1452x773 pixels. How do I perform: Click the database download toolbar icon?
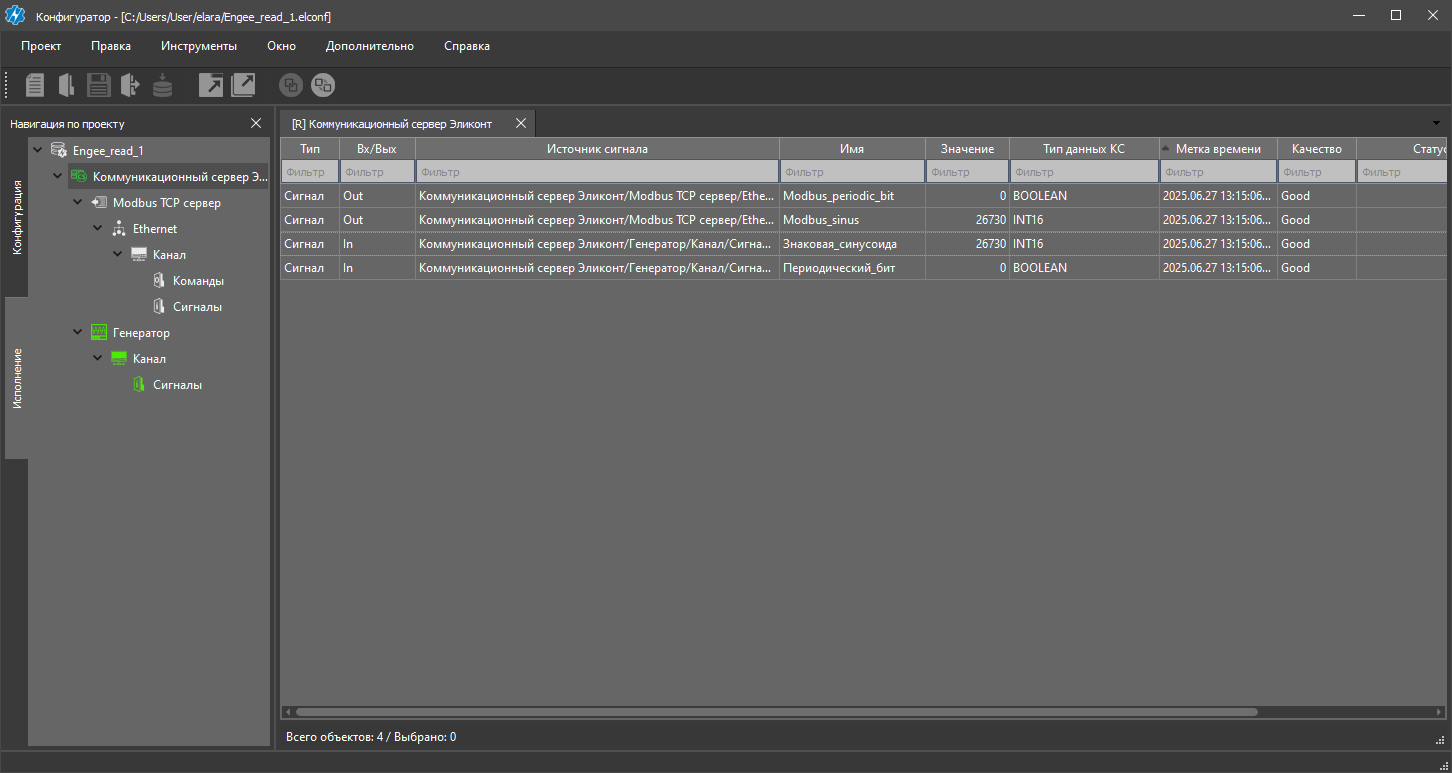tap(162, 86)
